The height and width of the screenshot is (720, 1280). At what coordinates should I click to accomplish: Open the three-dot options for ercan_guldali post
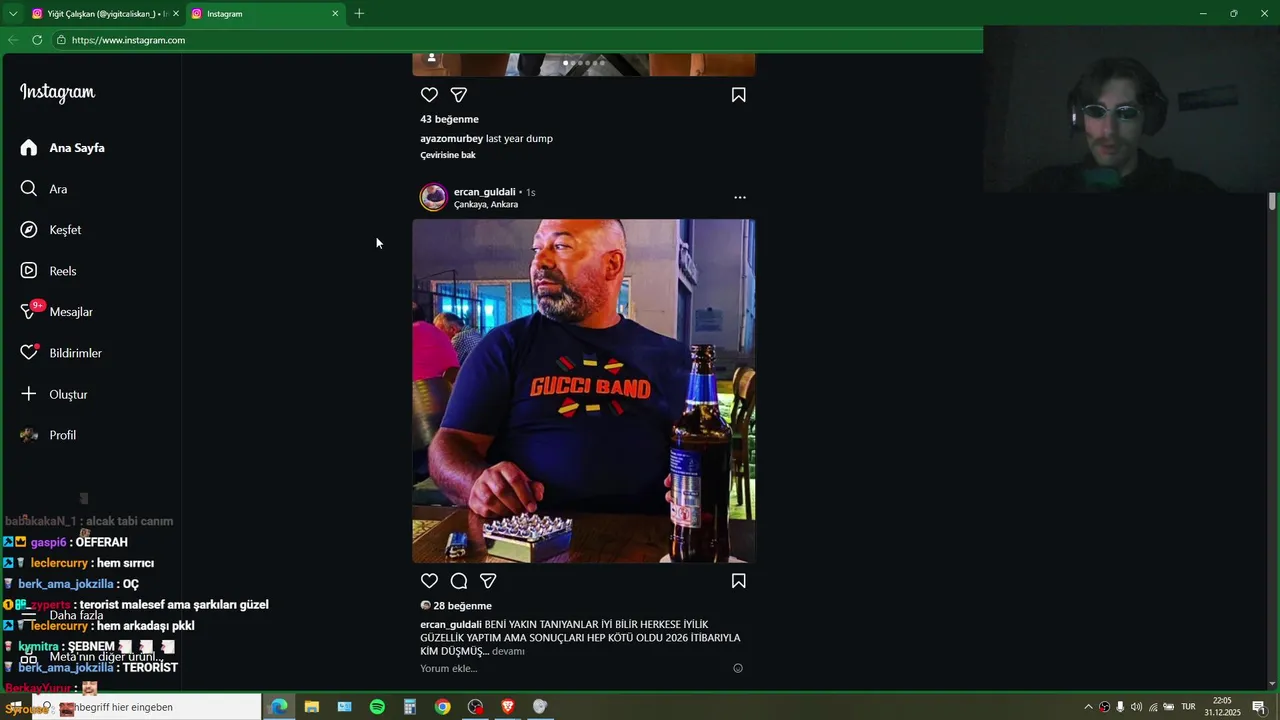(740, 197)
